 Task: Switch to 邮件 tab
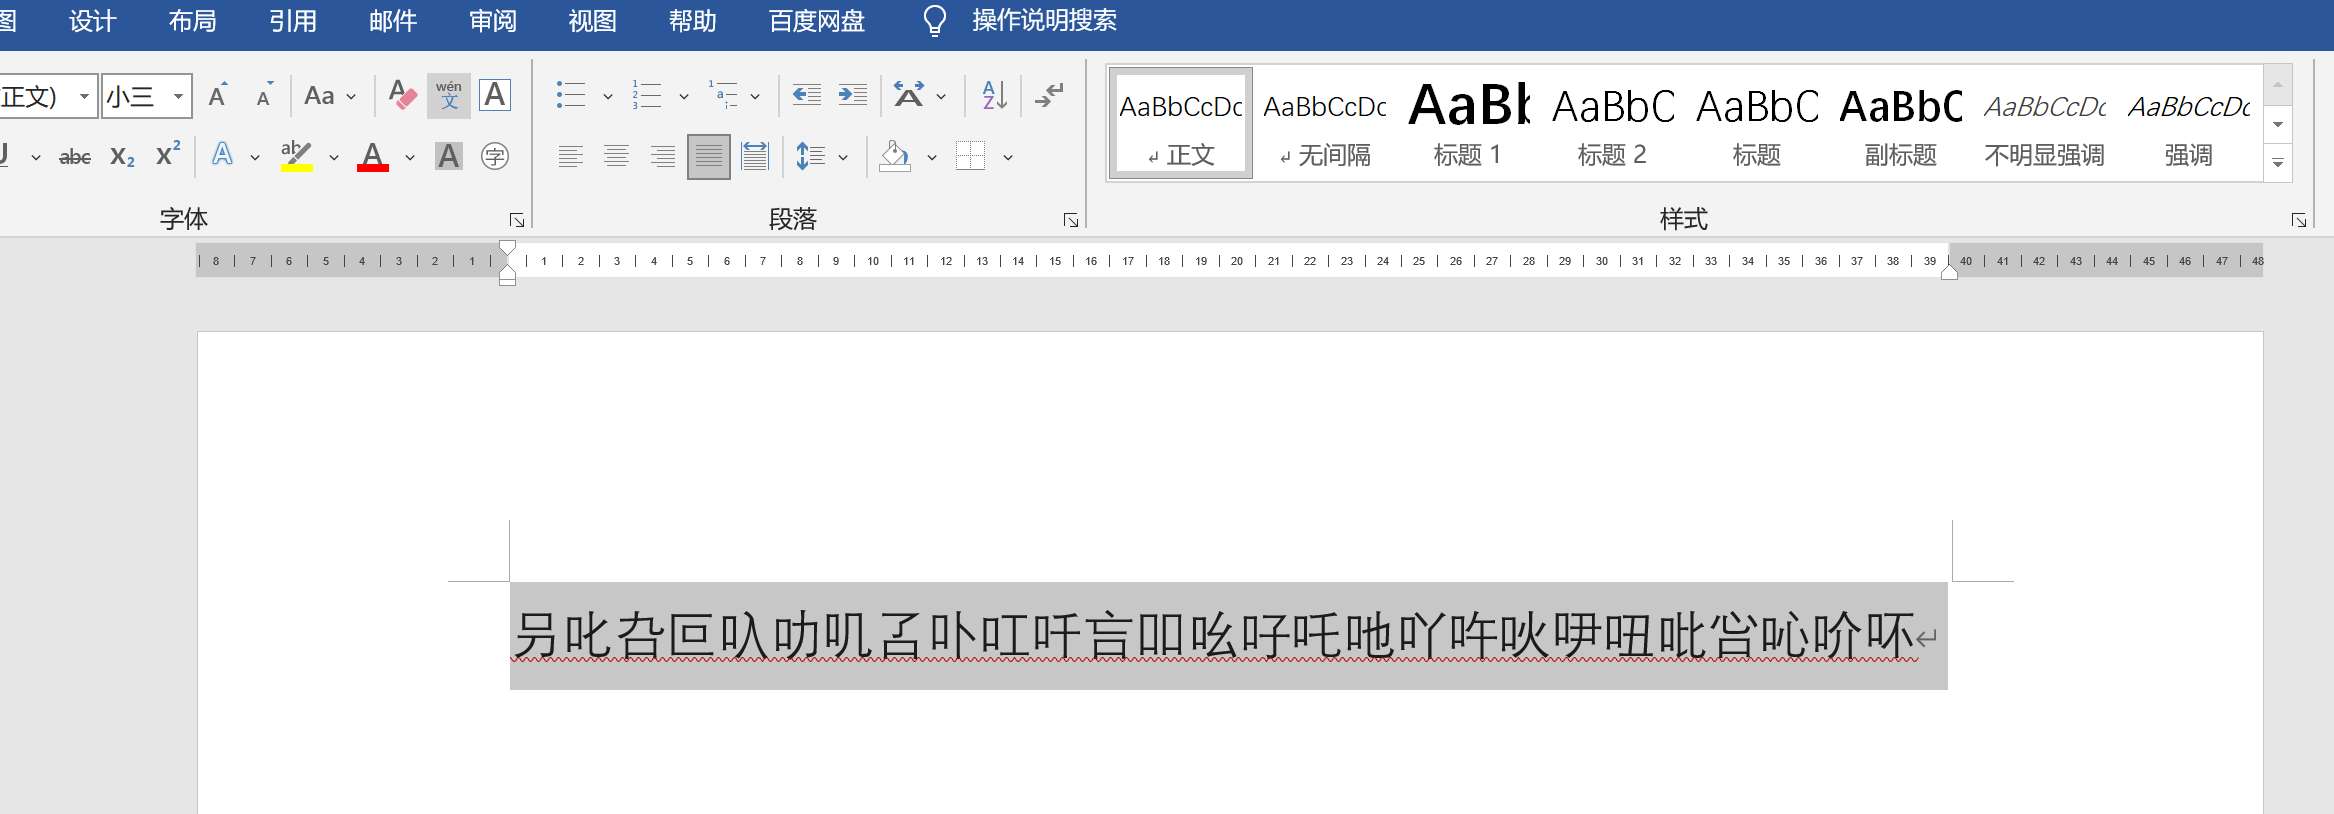[x=393, y=21]
